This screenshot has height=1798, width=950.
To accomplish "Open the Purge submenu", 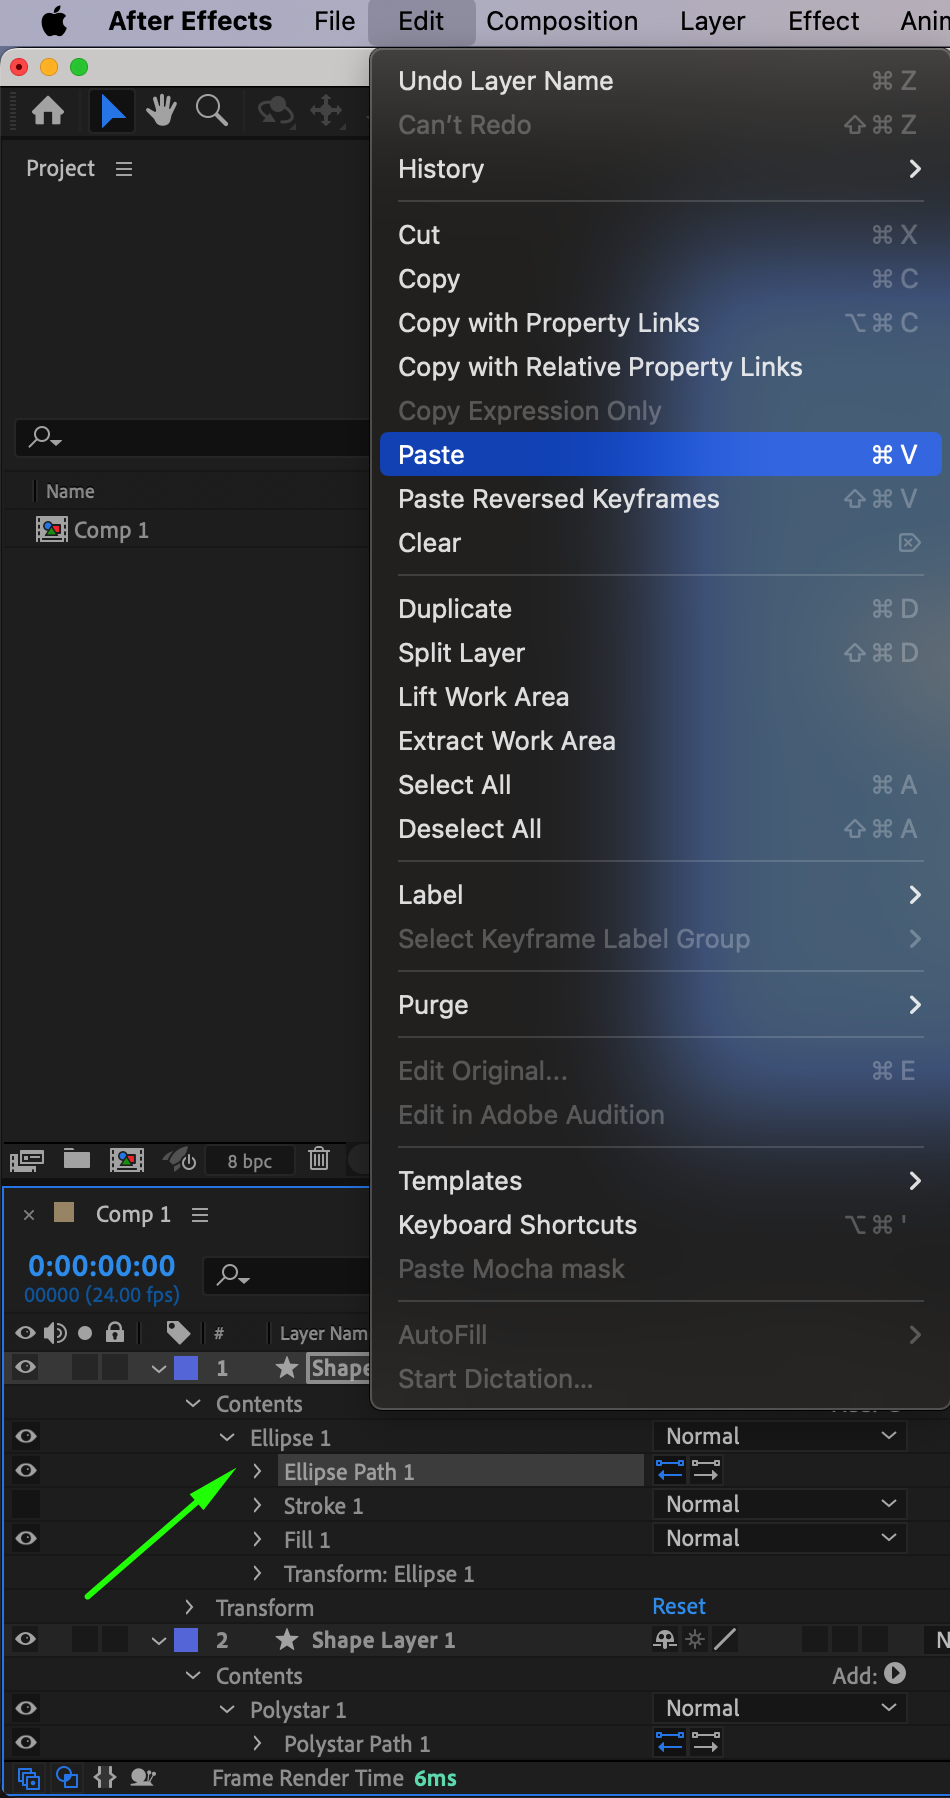I will [660, 1004].
